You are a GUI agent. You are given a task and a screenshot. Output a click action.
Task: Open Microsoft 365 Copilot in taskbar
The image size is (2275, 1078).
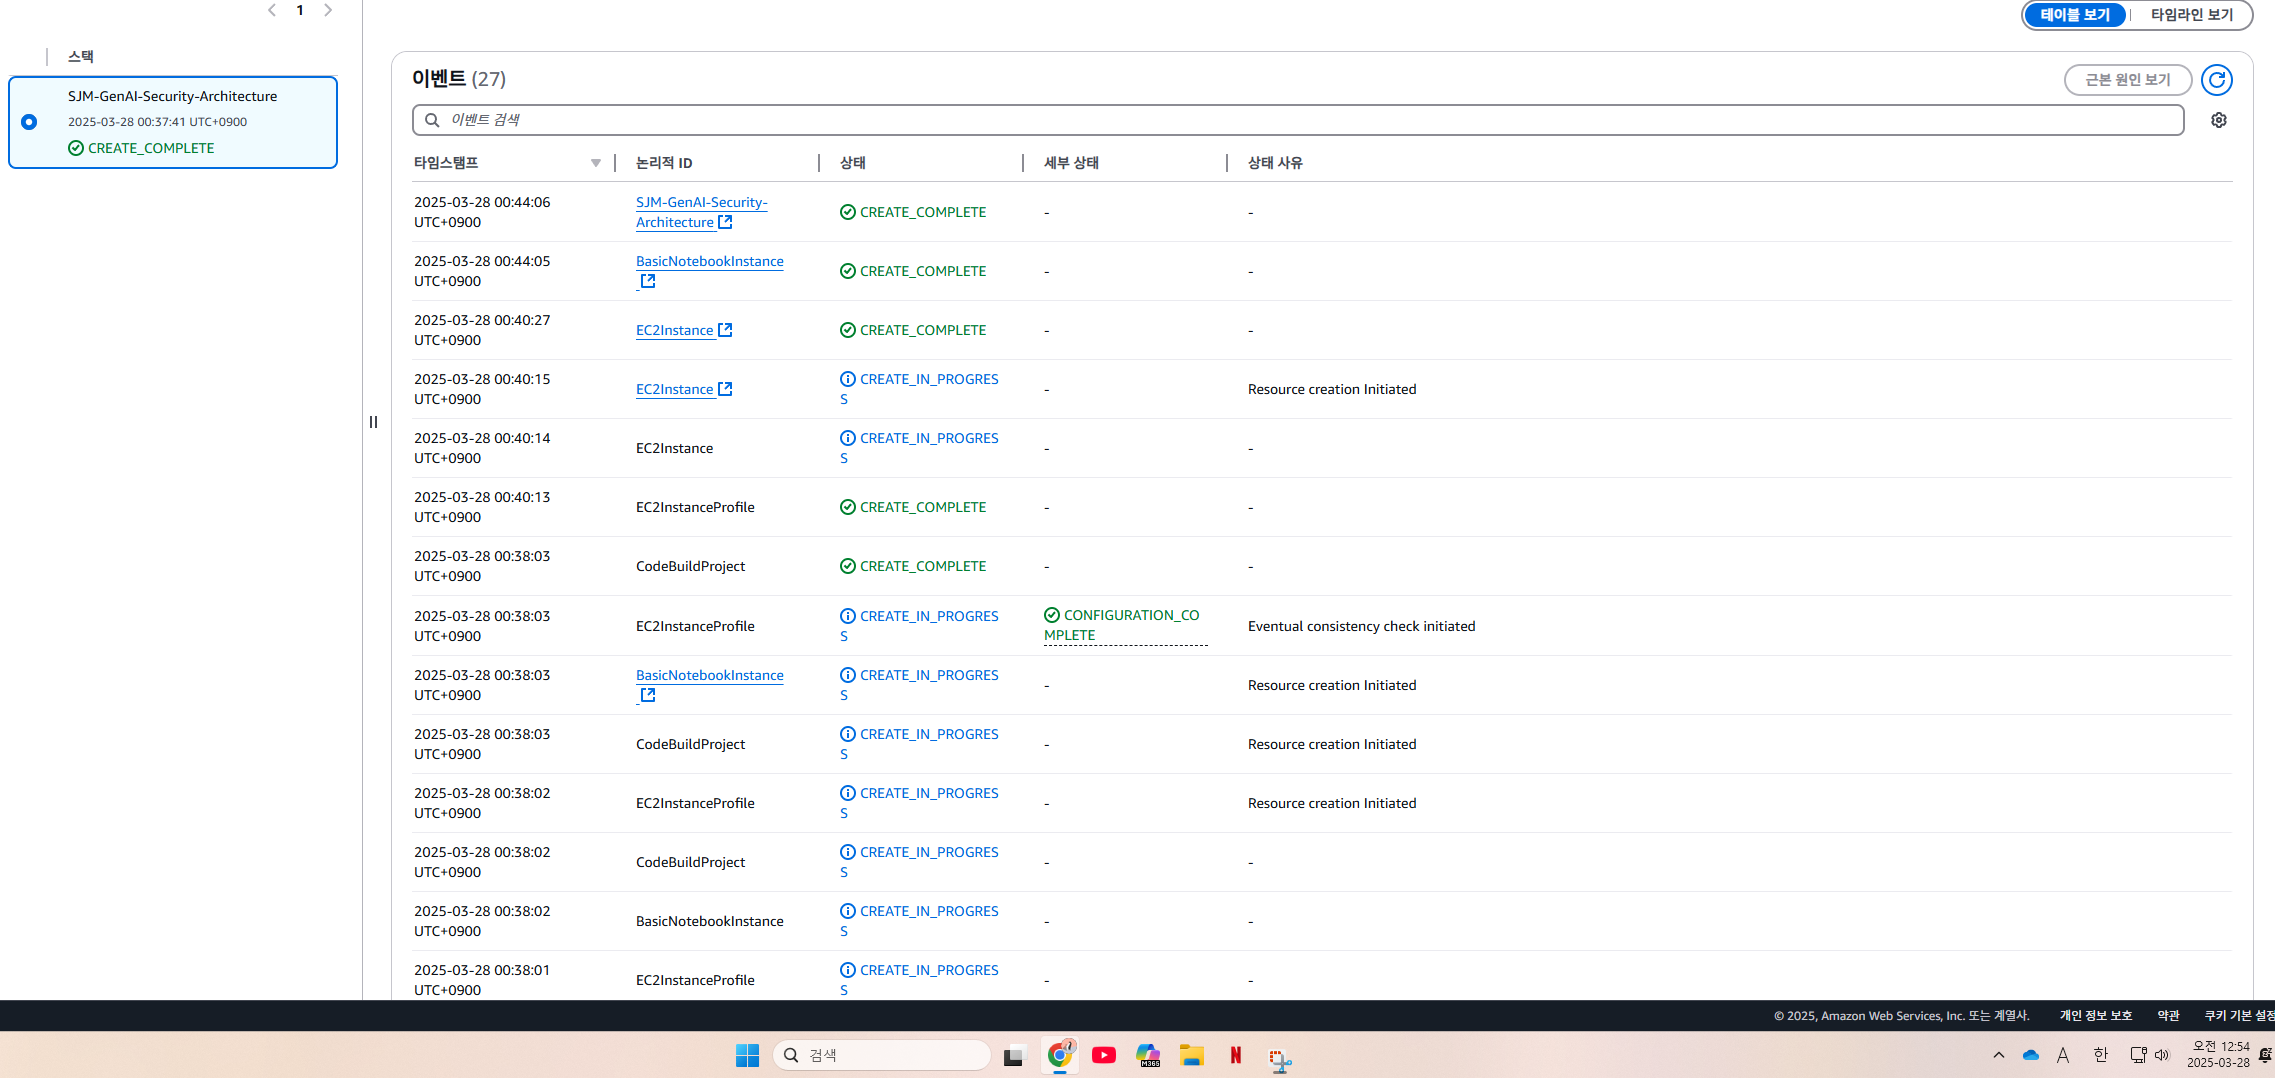(1148, 1055)
